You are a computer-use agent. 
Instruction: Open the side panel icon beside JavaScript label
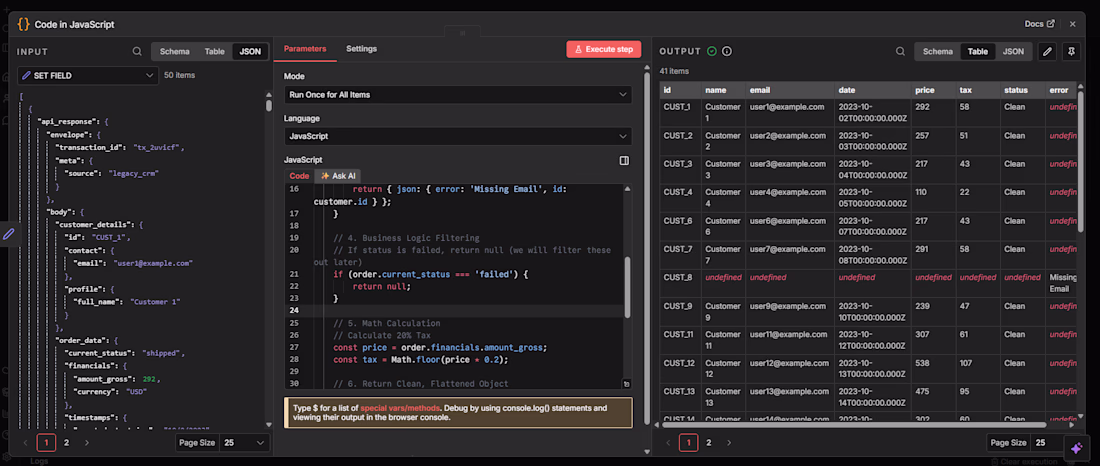coord(624,160)
